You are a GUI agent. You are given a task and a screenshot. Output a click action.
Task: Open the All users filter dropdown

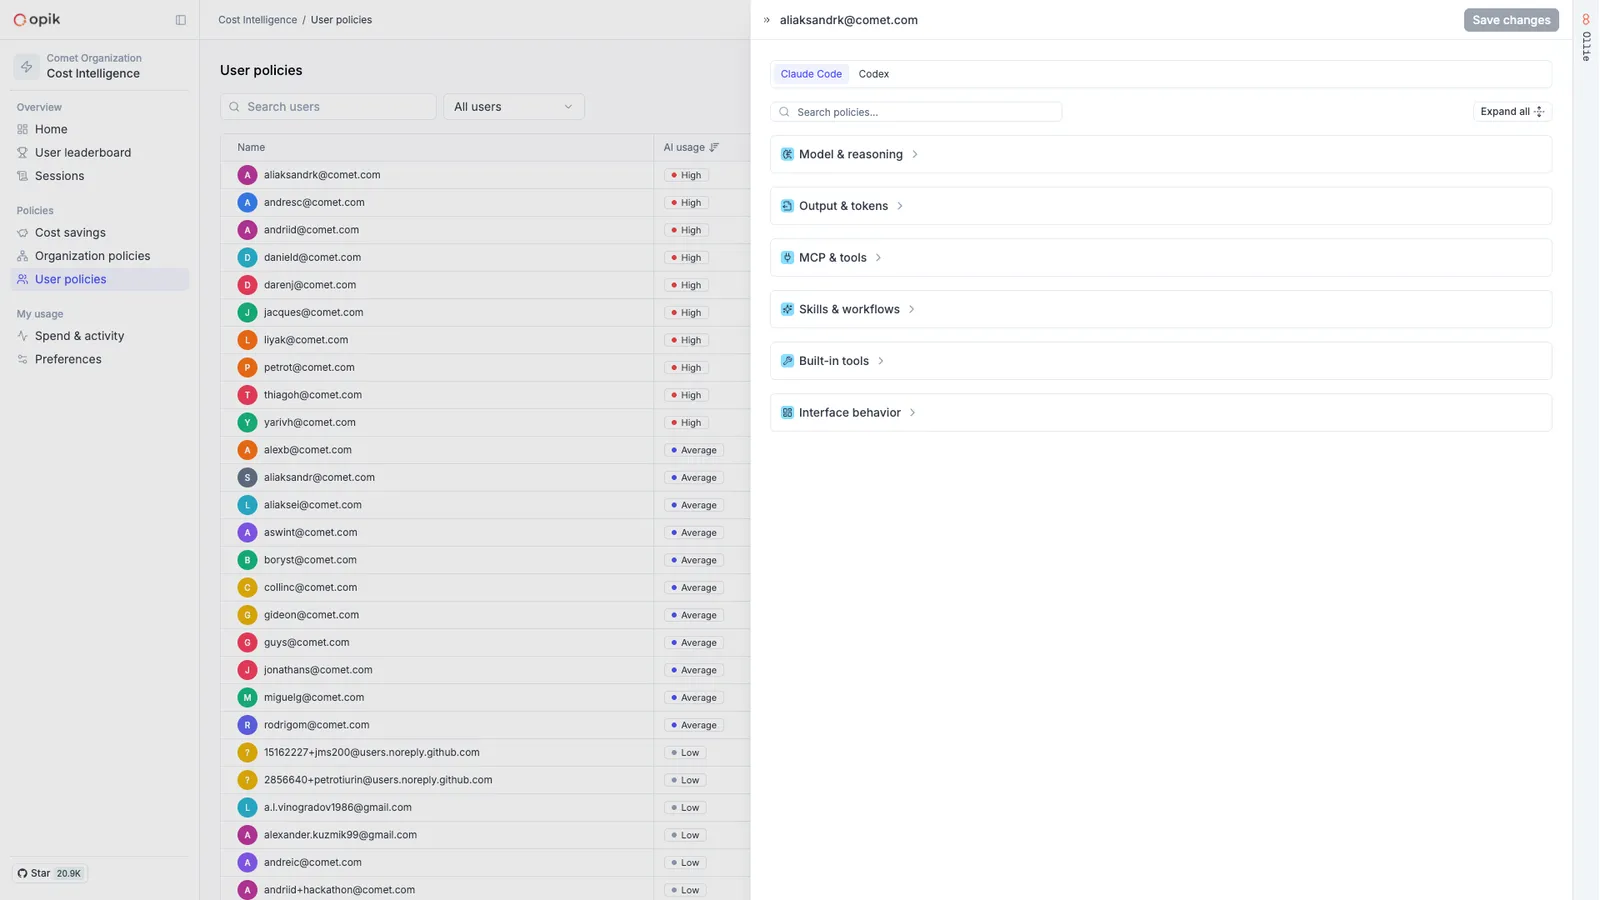click(514, 107)
